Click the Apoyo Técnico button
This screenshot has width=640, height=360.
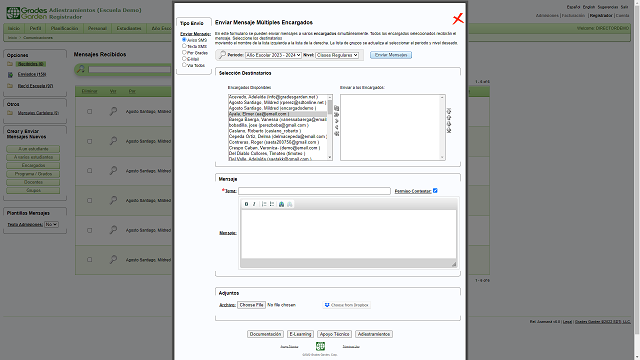(334, 334)
